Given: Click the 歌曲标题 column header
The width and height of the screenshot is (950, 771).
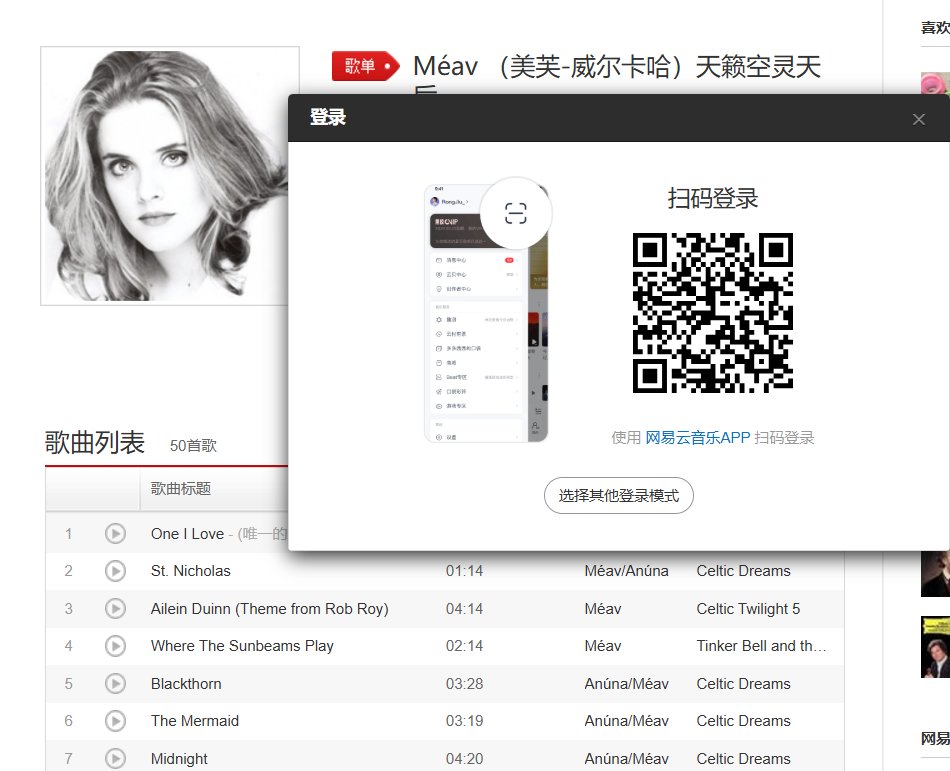Looking at the screenshot, I should point(181,489).
